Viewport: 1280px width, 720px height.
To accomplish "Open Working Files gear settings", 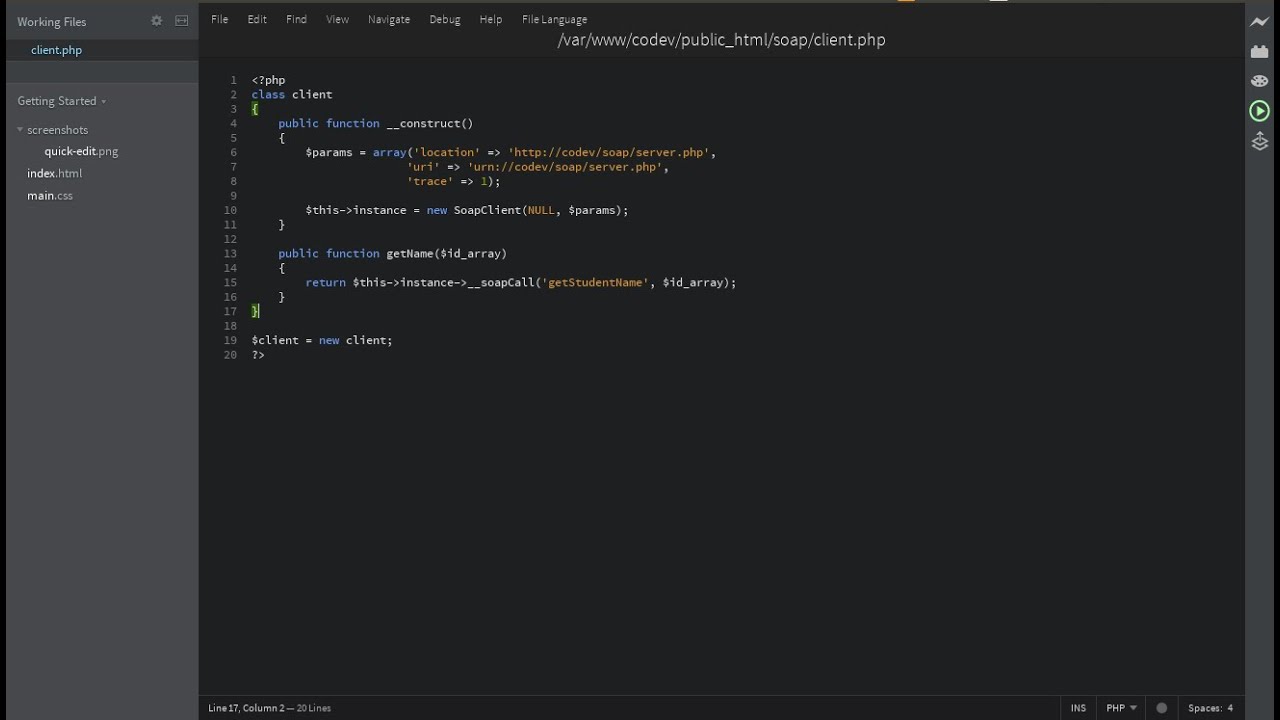I will pos(156,21).
